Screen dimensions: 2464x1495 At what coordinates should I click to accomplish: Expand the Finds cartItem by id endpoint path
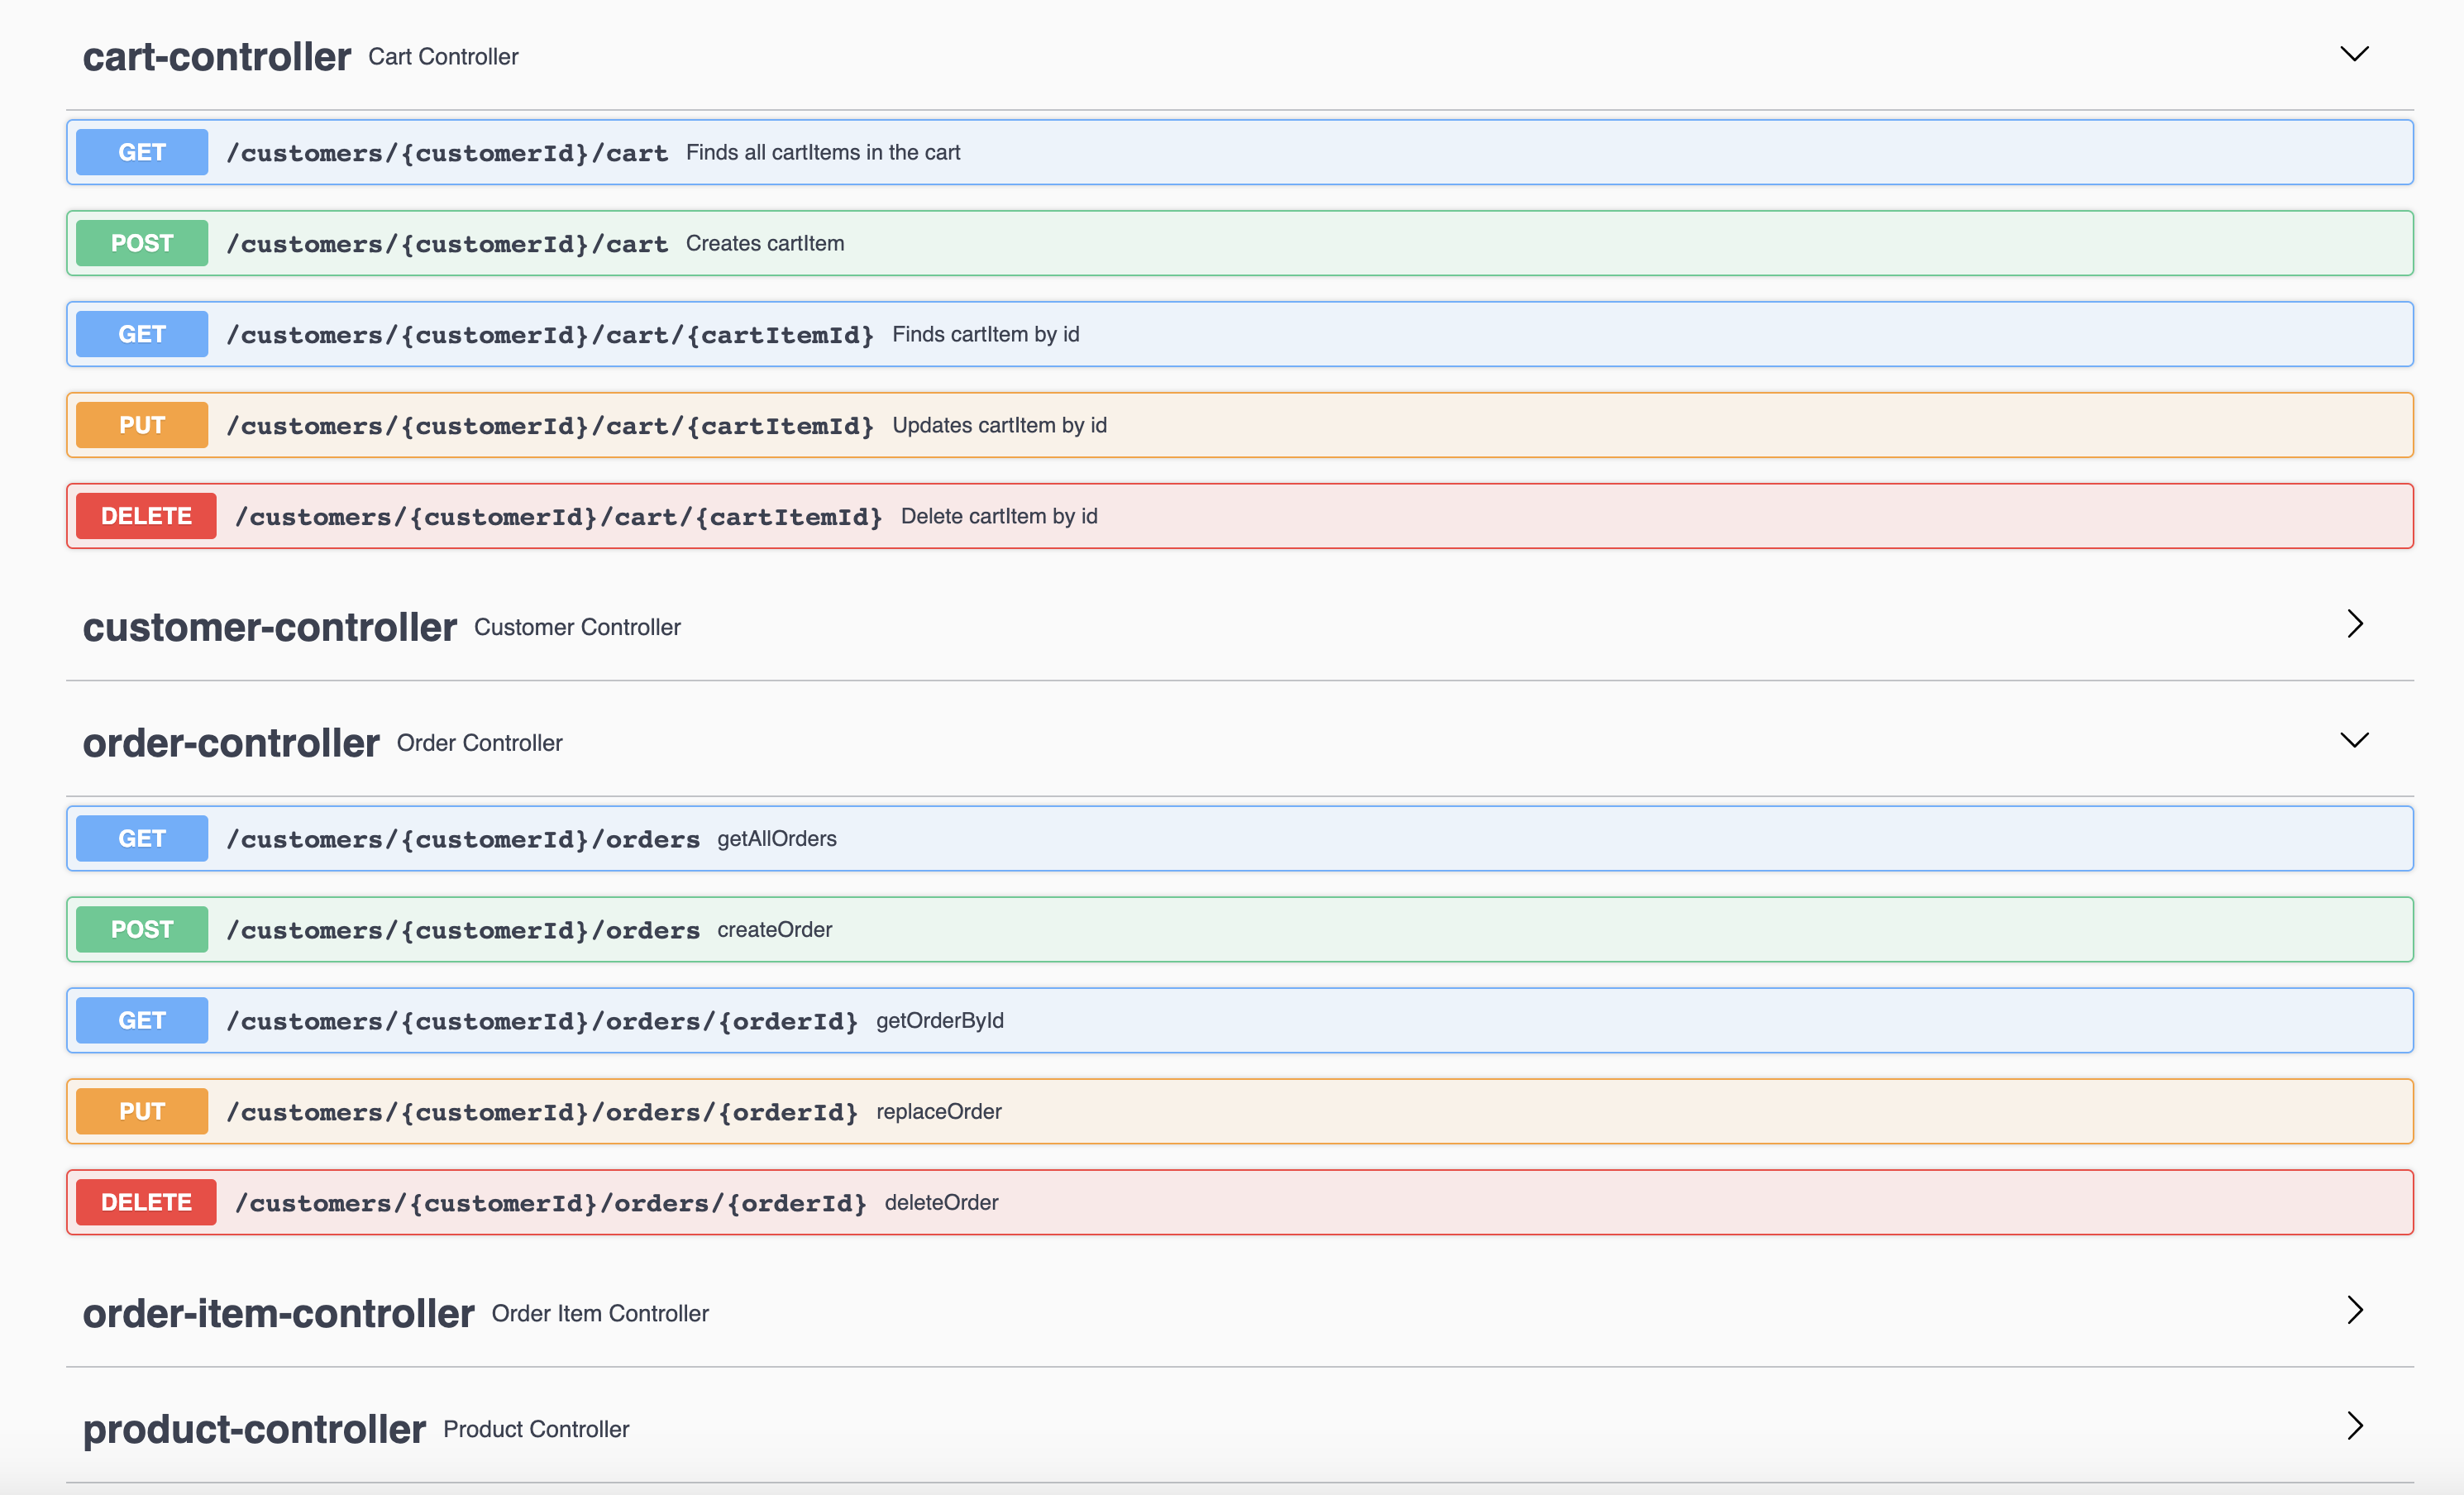pos(550,335)
